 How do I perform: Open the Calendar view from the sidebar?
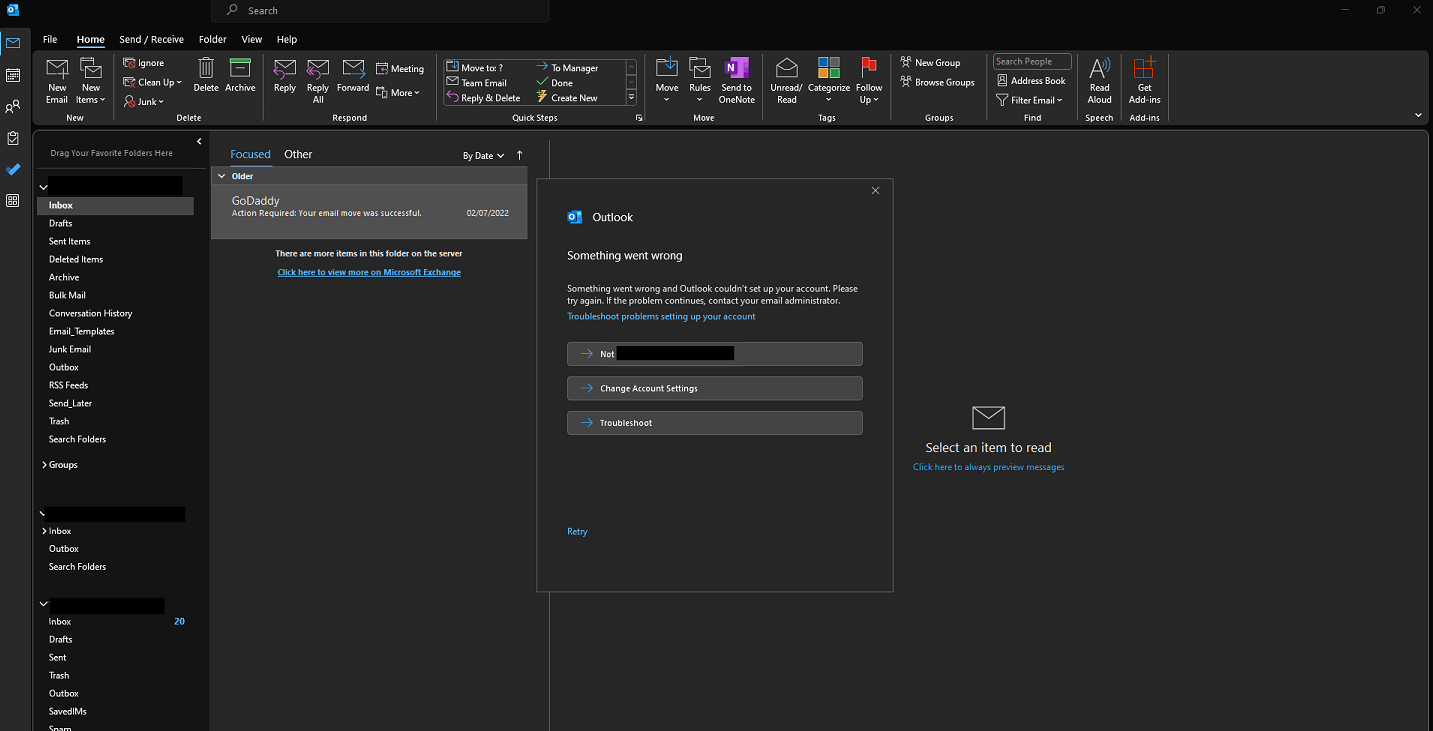pos(13,75)
